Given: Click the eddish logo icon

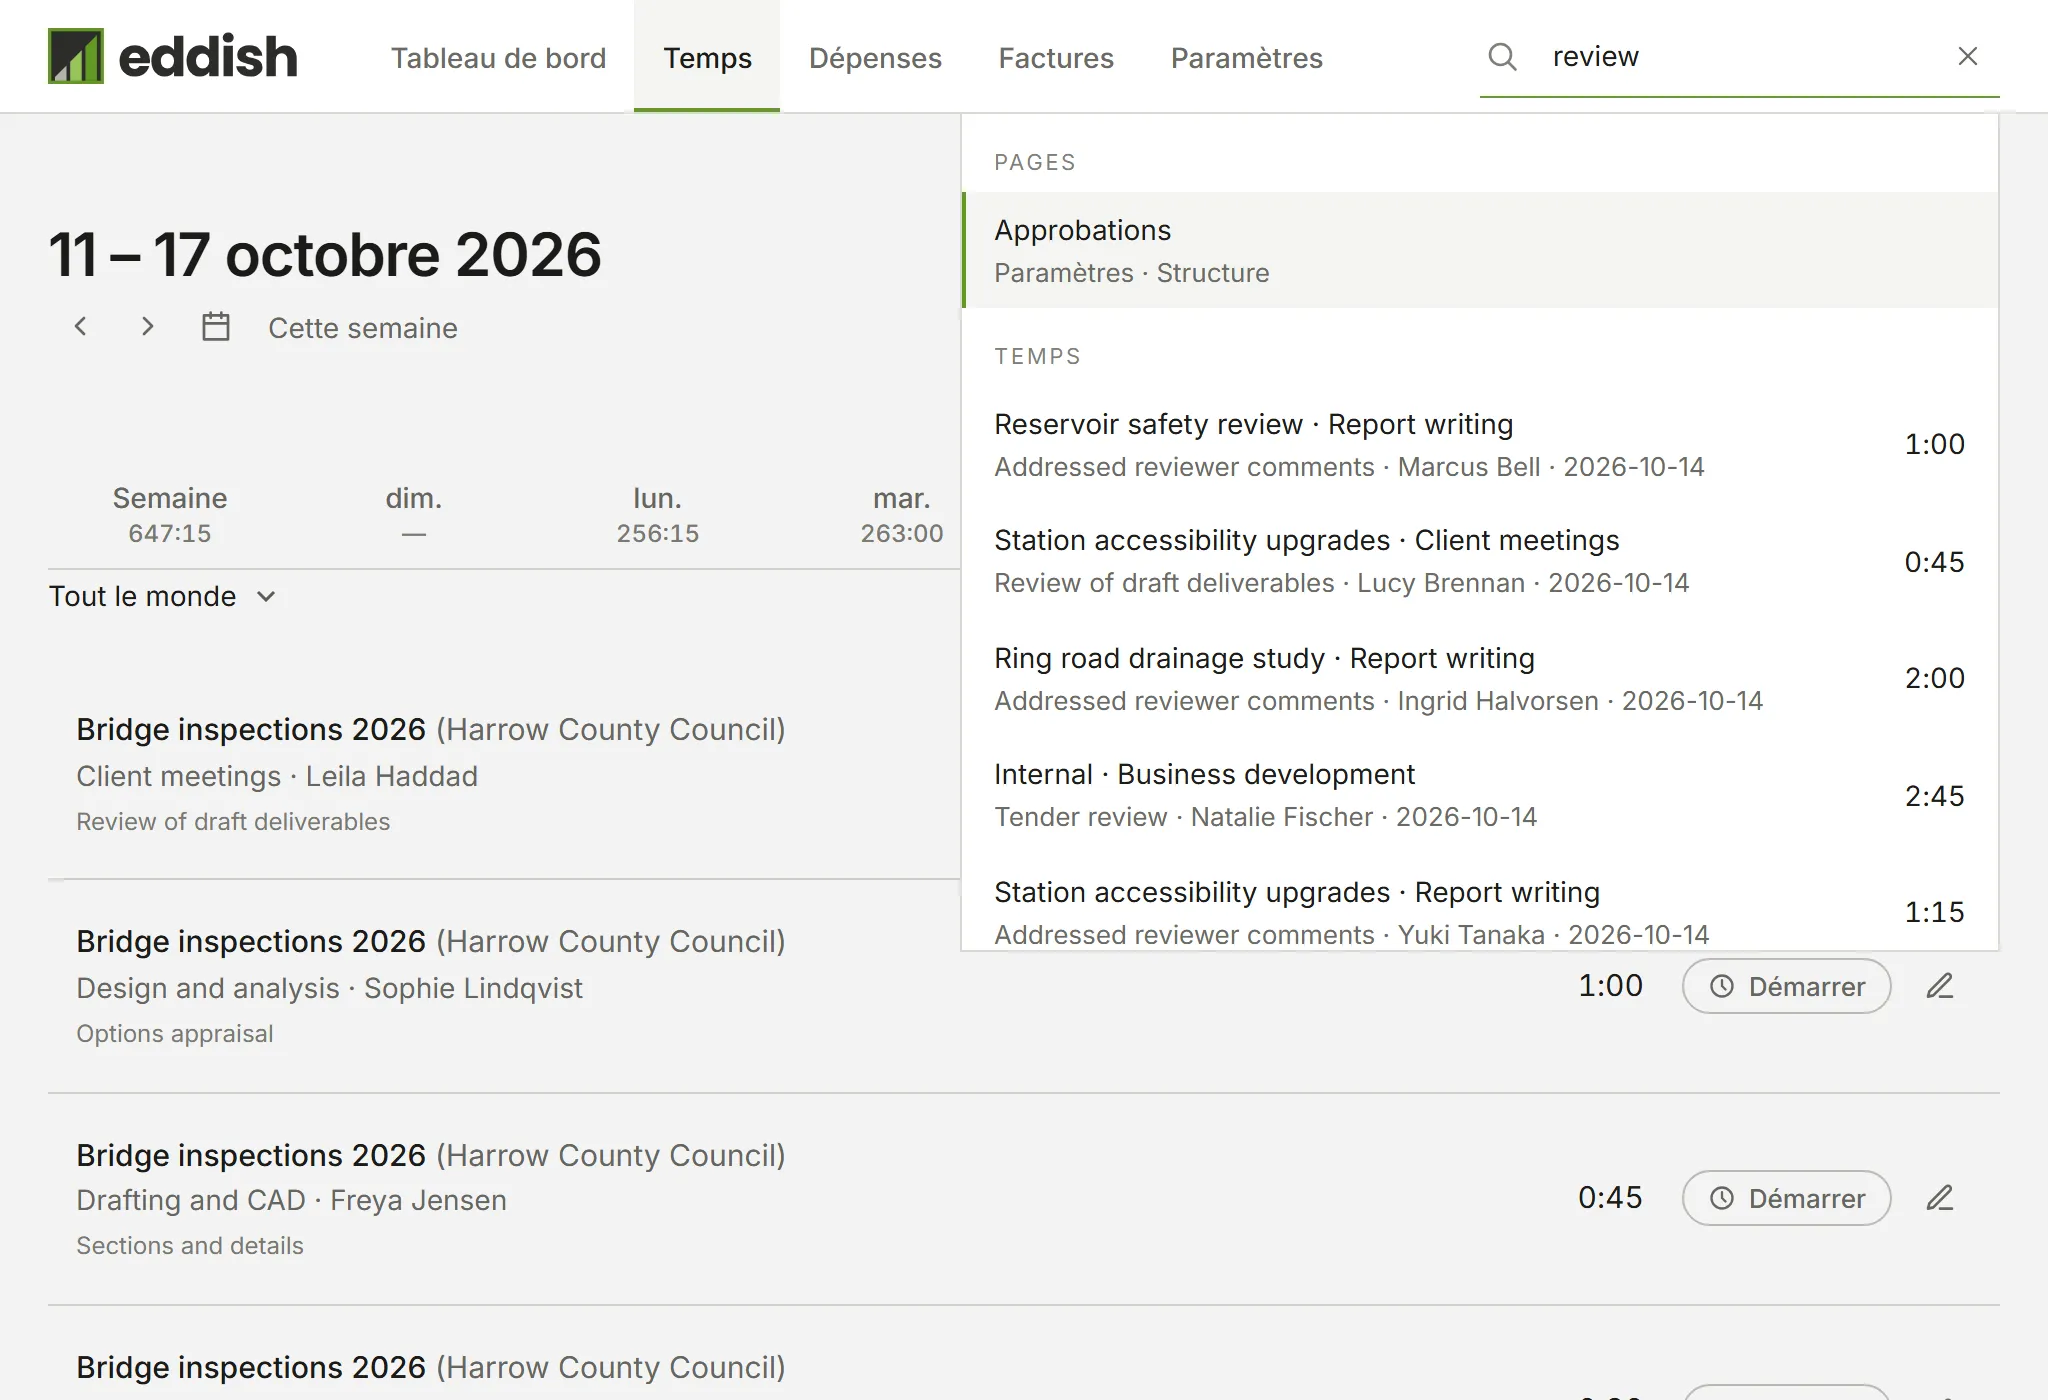Looking at the screenshot, I should (76, 56).
